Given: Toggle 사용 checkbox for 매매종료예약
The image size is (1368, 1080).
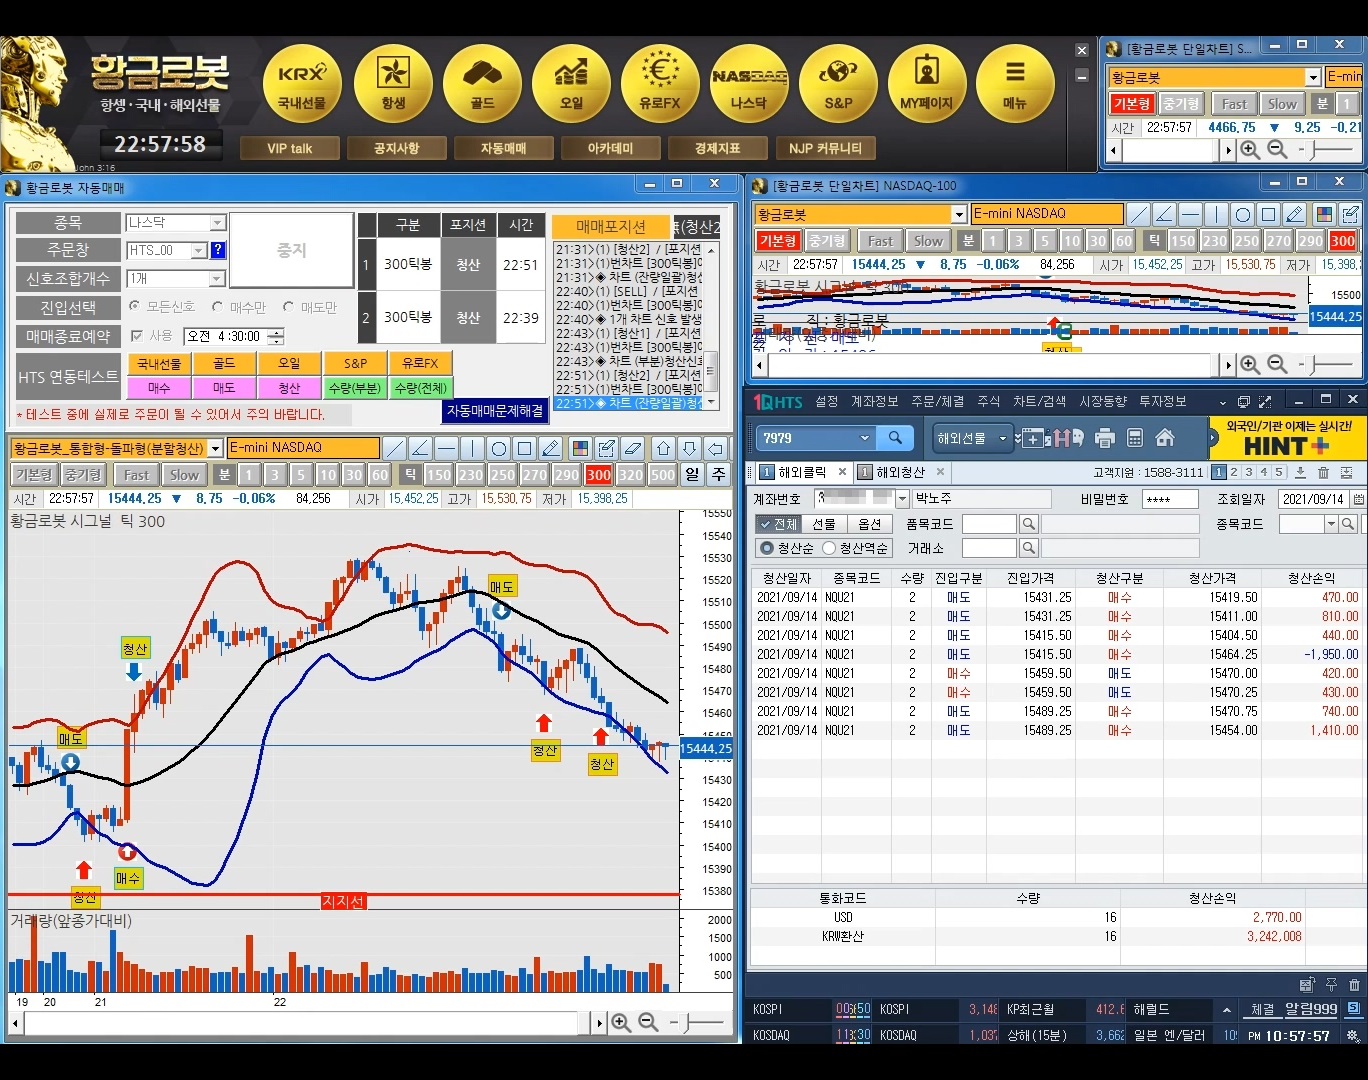Looking at the screenshot, I should coord(137,336).
